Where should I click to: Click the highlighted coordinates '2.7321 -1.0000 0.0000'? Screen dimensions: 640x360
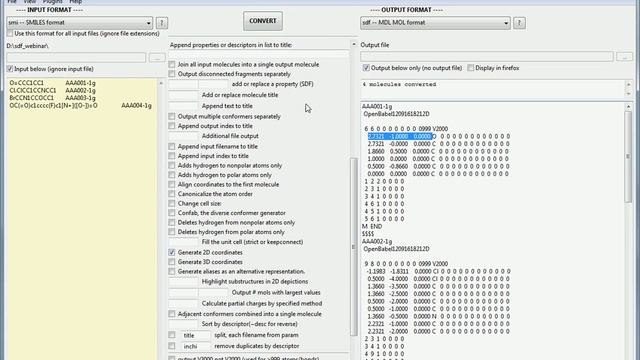(x=400, y=136)
